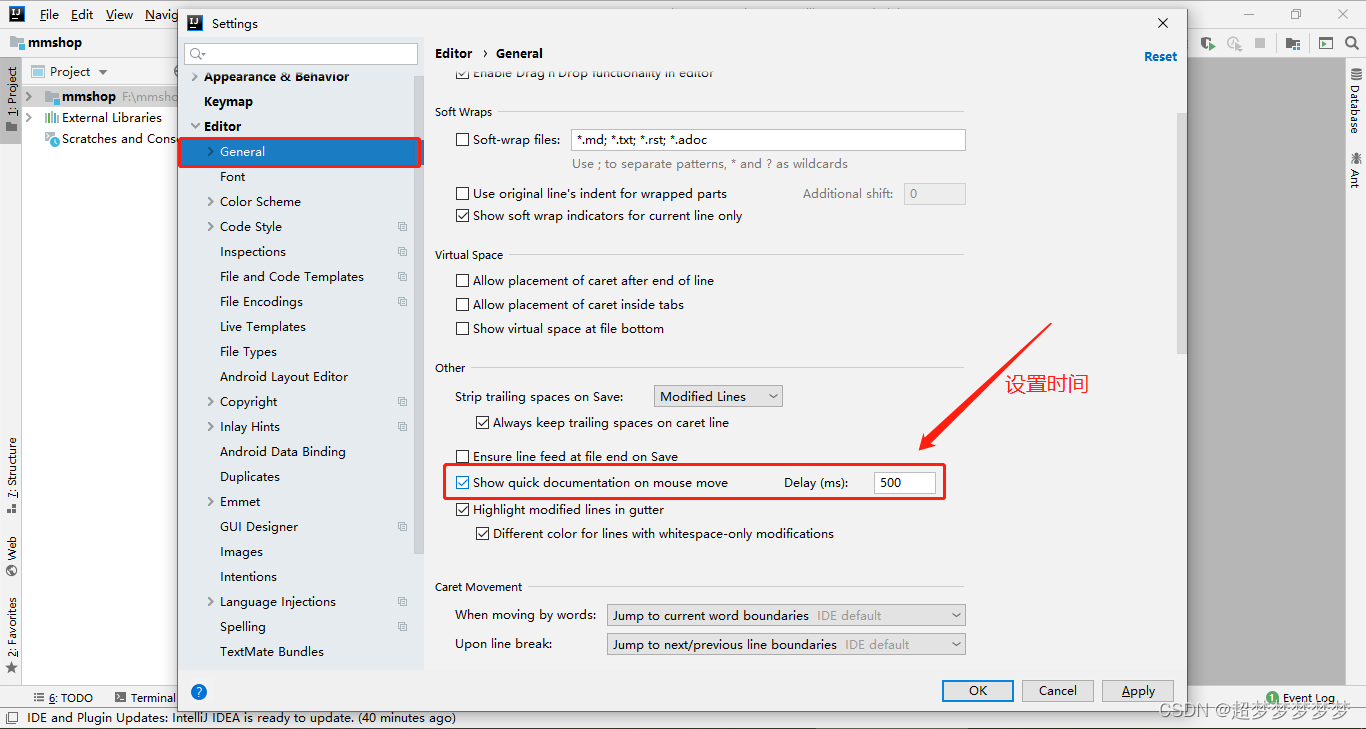Open the 6: TODO bottom tab

click(64, 698)
